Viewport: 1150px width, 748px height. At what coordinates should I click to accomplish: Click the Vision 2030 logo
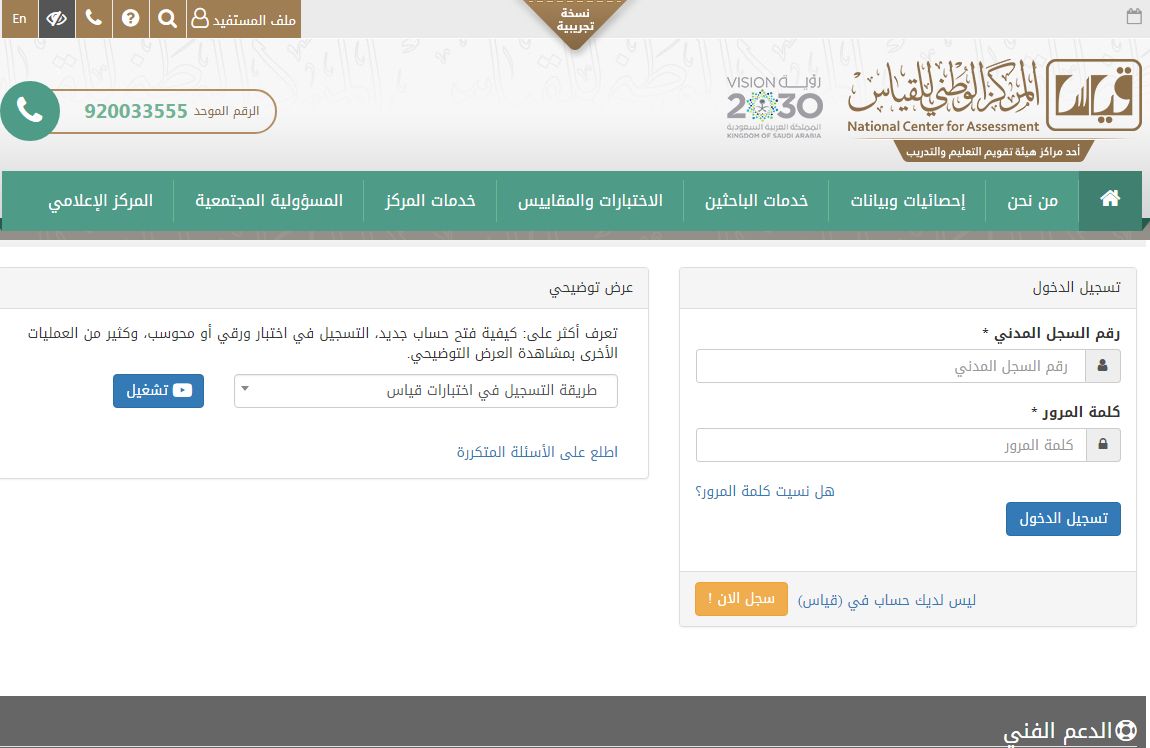(774, 107)
